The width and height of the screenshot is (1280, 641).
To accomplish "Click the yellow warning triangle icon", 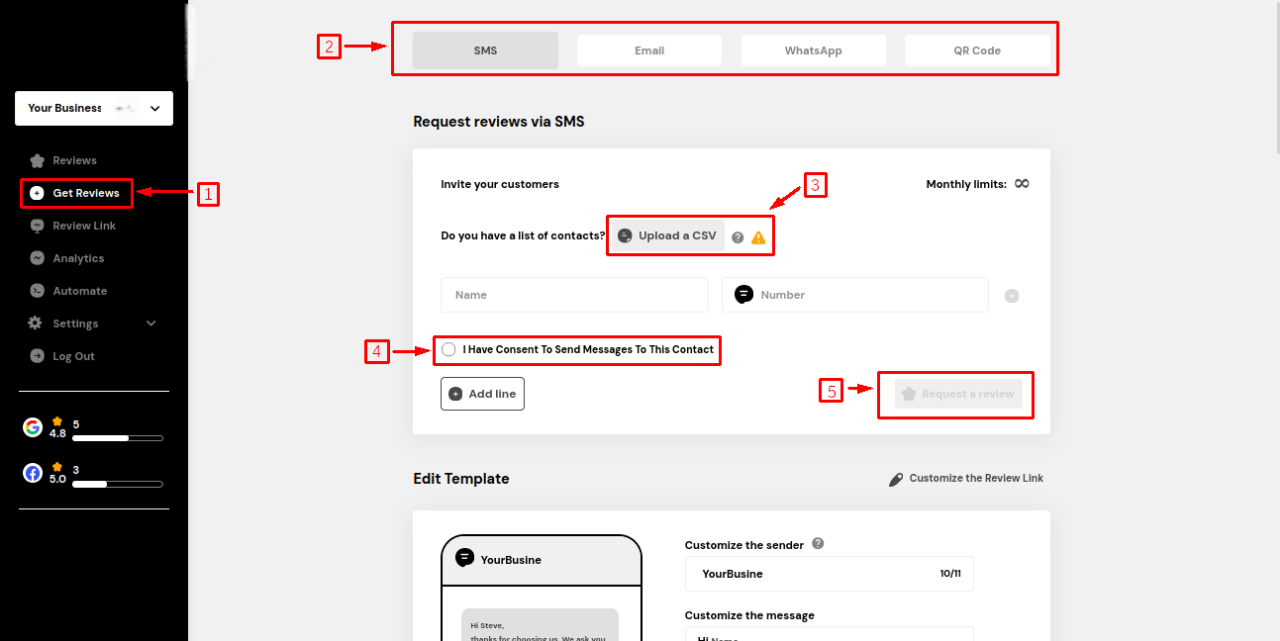I will tap(758, 238).
